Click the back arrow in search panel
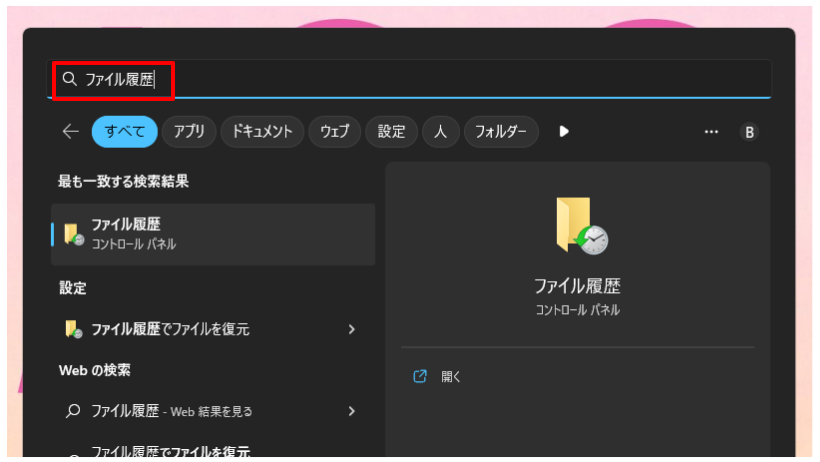The height and width of the screenshot is (462, 820). [x=70, y=131]
